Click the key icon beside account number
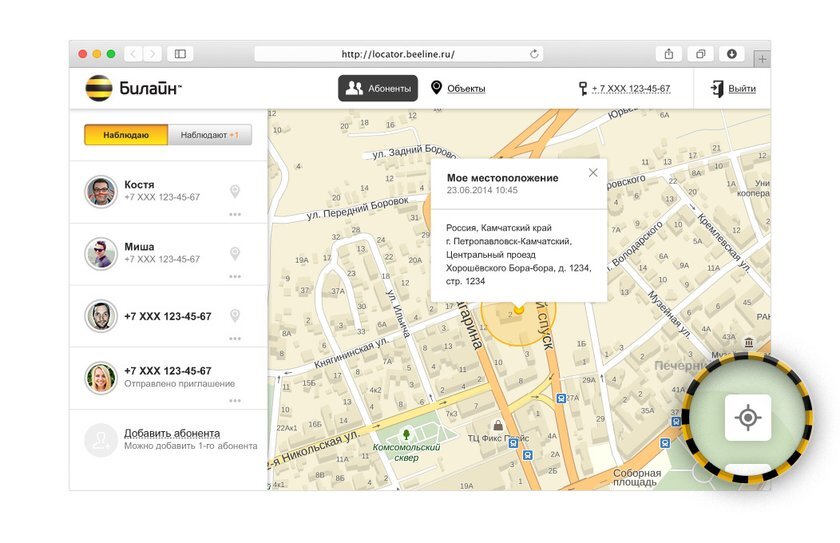Screen dimensions: 840x543 (x=583, y=88)
